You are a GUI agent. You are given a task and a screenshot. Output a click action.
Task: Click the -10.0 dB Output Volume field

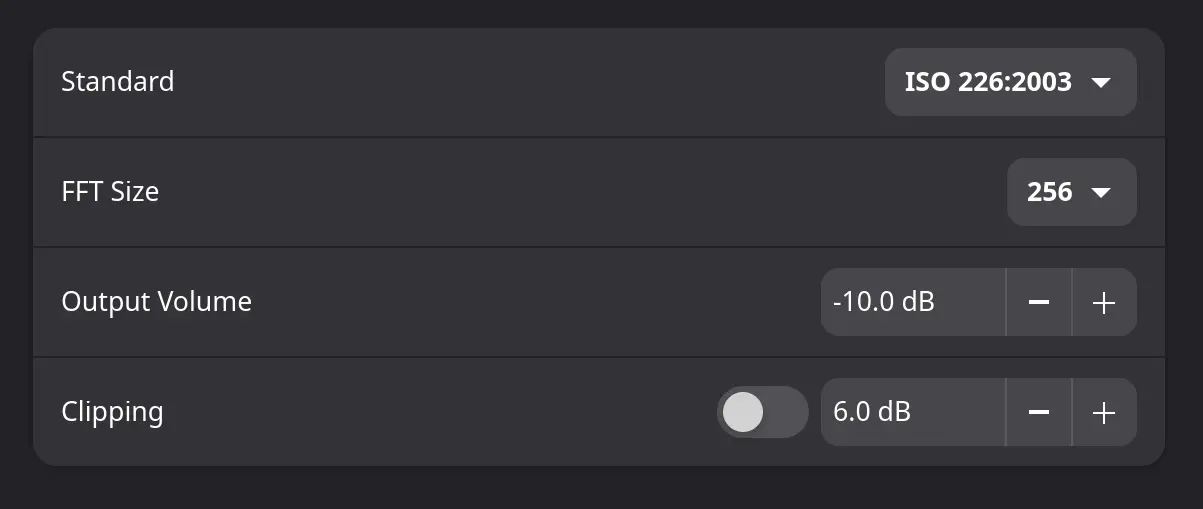click(x=910, y=302)
